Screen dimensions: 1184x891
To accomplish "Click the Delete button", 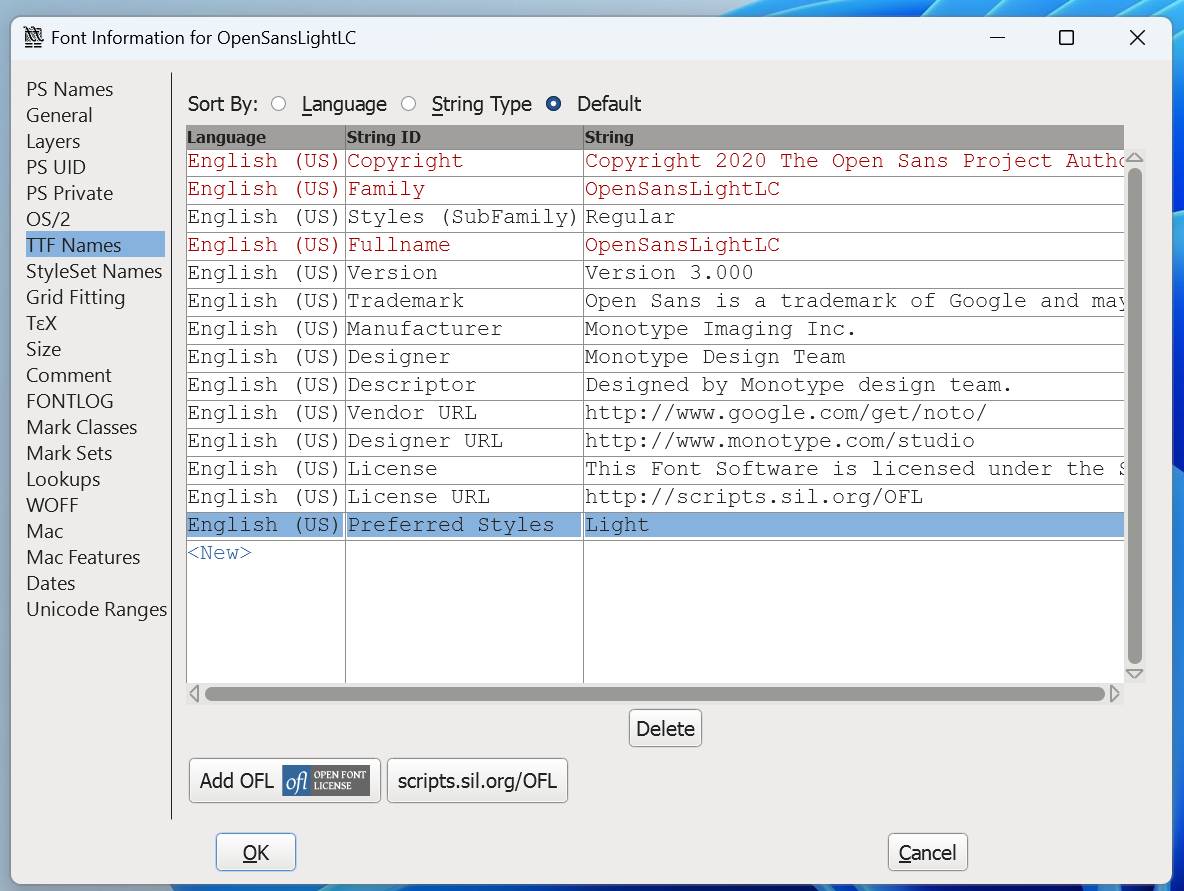I will pos(665,729).
